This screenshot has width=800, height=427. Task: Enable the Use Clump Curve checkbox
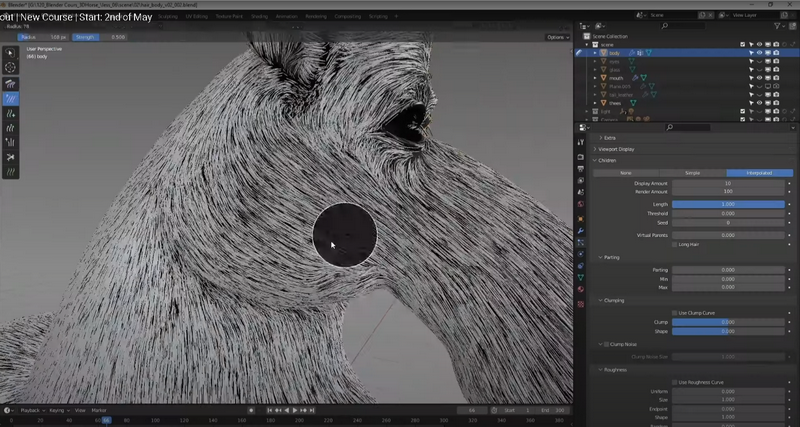(675, 313)
